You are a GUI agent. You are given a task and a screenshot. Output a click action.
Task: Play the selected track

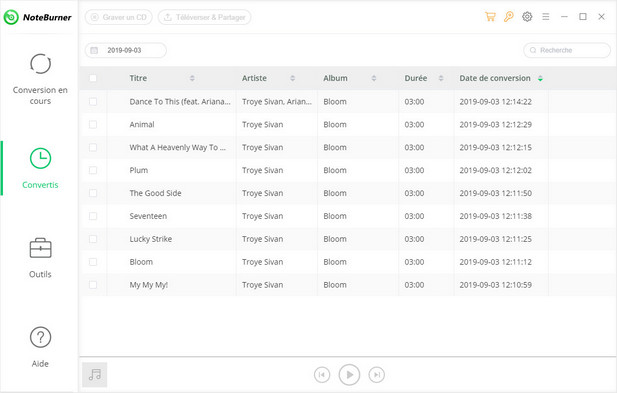point(349,375)
